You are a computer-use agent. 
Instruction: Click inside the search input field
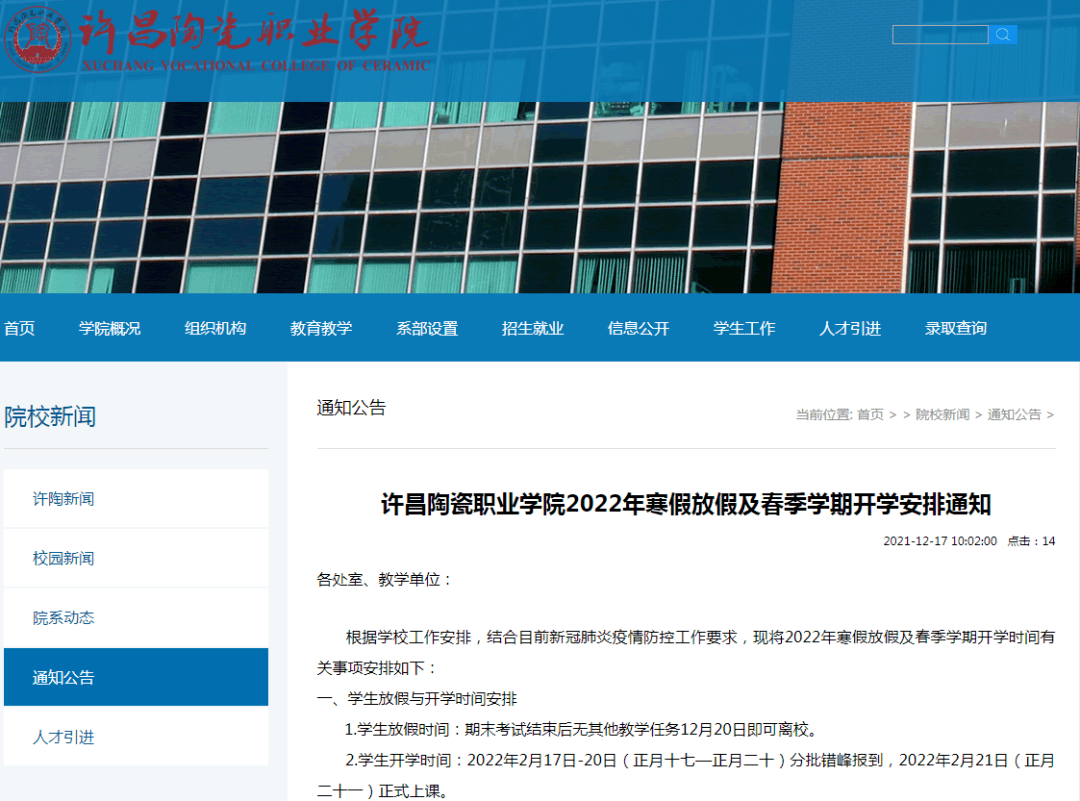[x=938, y=33]
